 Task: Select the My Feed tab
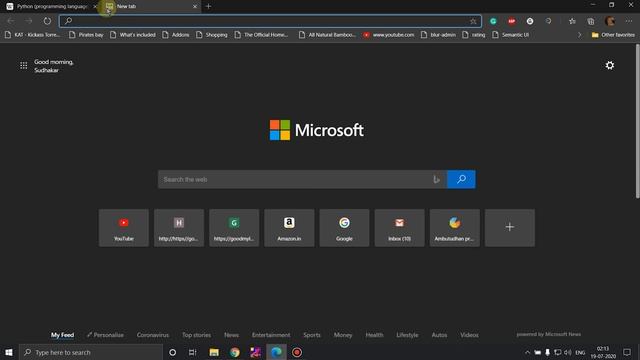click(x=62, y=335)
